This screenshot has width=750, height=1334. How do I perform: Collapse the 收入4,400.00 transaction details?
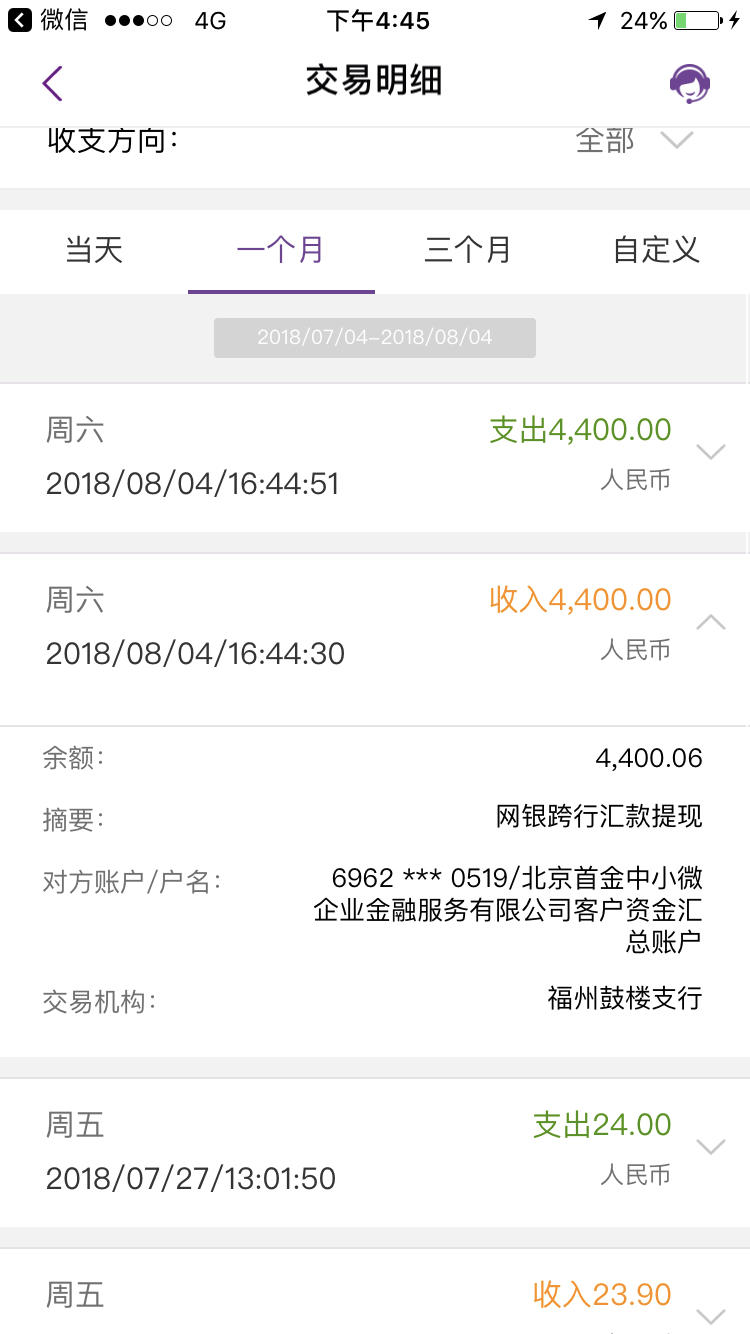coord(710,622)
